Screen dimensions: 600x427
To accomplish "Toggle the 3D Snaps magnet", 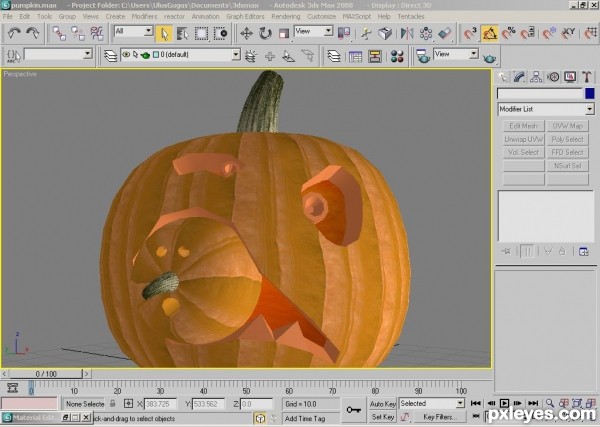I will (x=470, y=33).
